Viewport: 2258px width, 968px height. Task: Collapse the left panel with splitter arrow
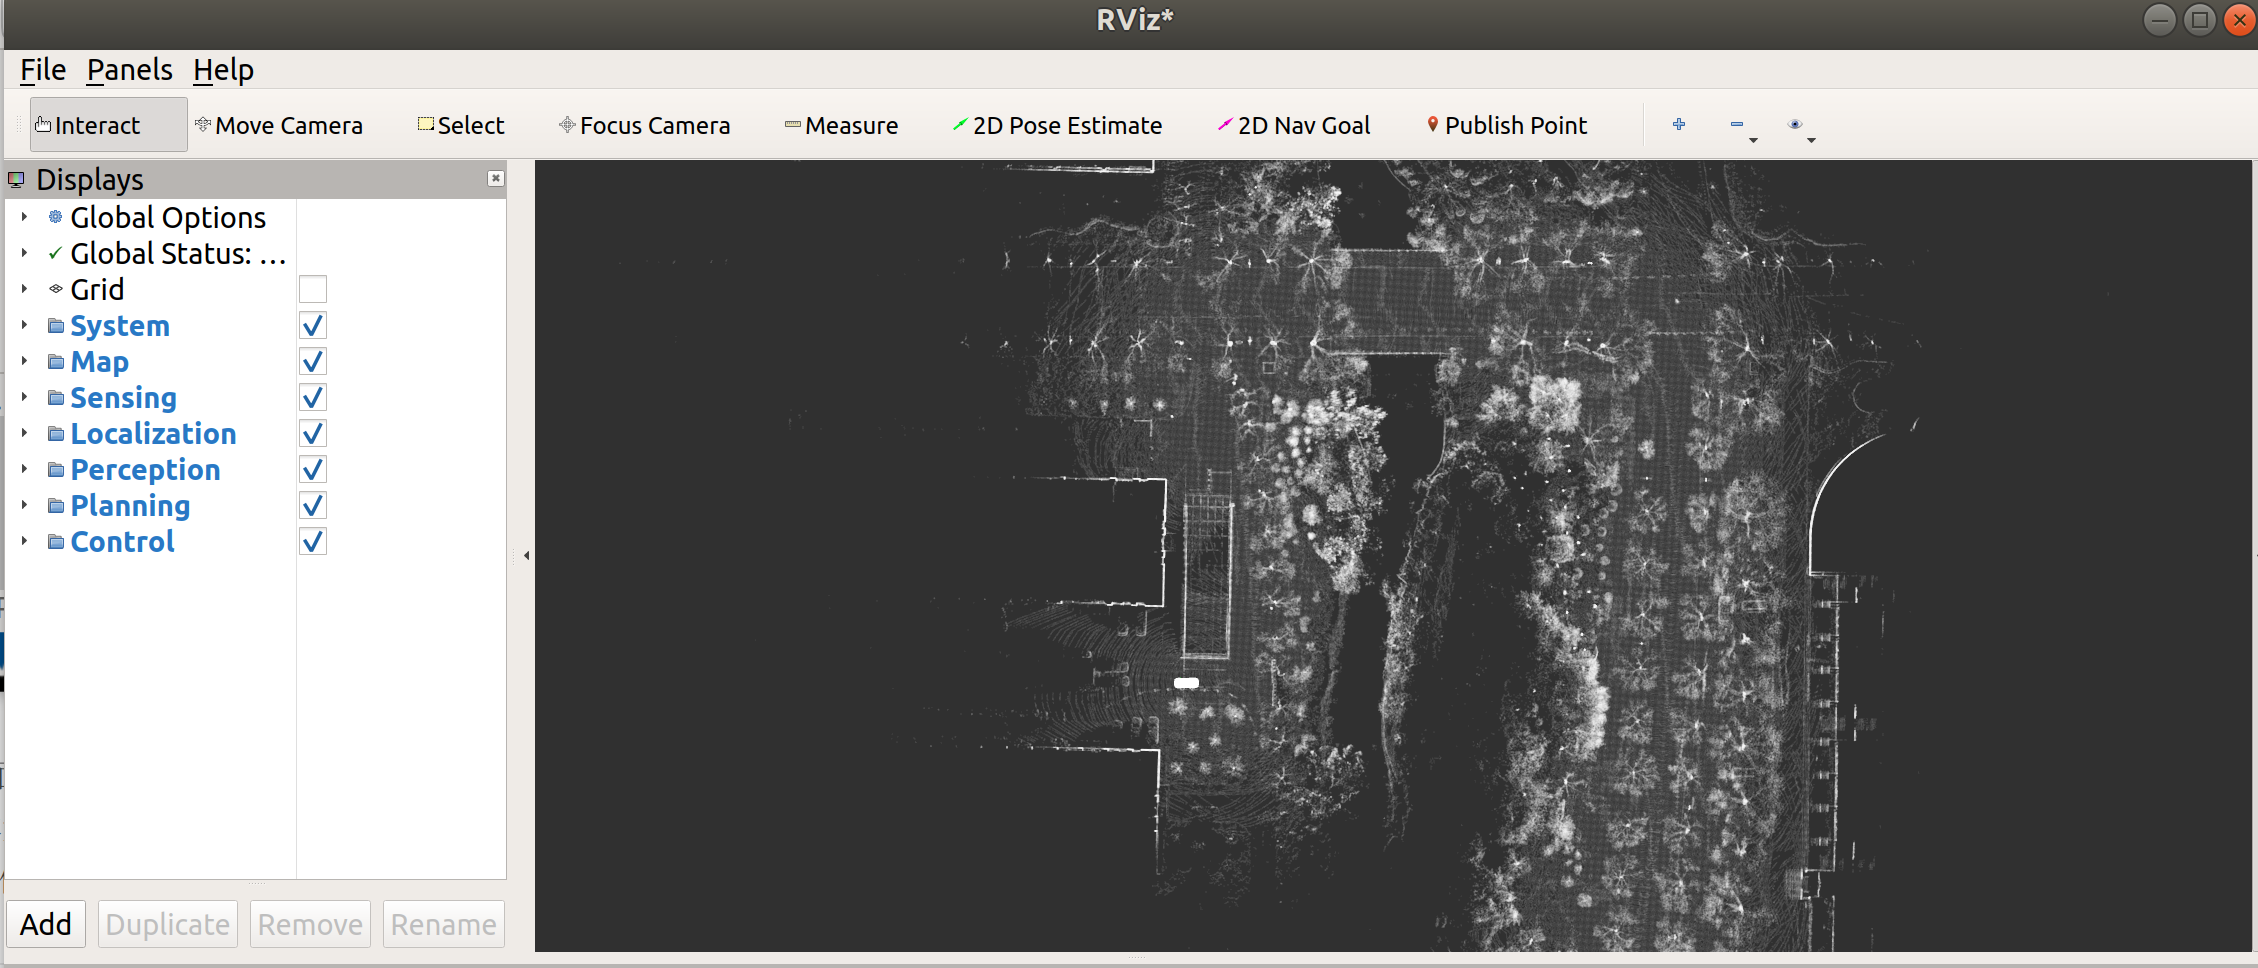(x=526, y=555)
